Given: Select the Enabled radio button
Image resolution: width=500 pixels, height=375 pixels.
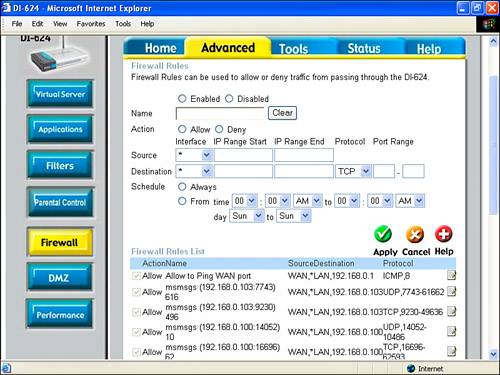Looking at the screenshot, I should [x=182, y=99].
